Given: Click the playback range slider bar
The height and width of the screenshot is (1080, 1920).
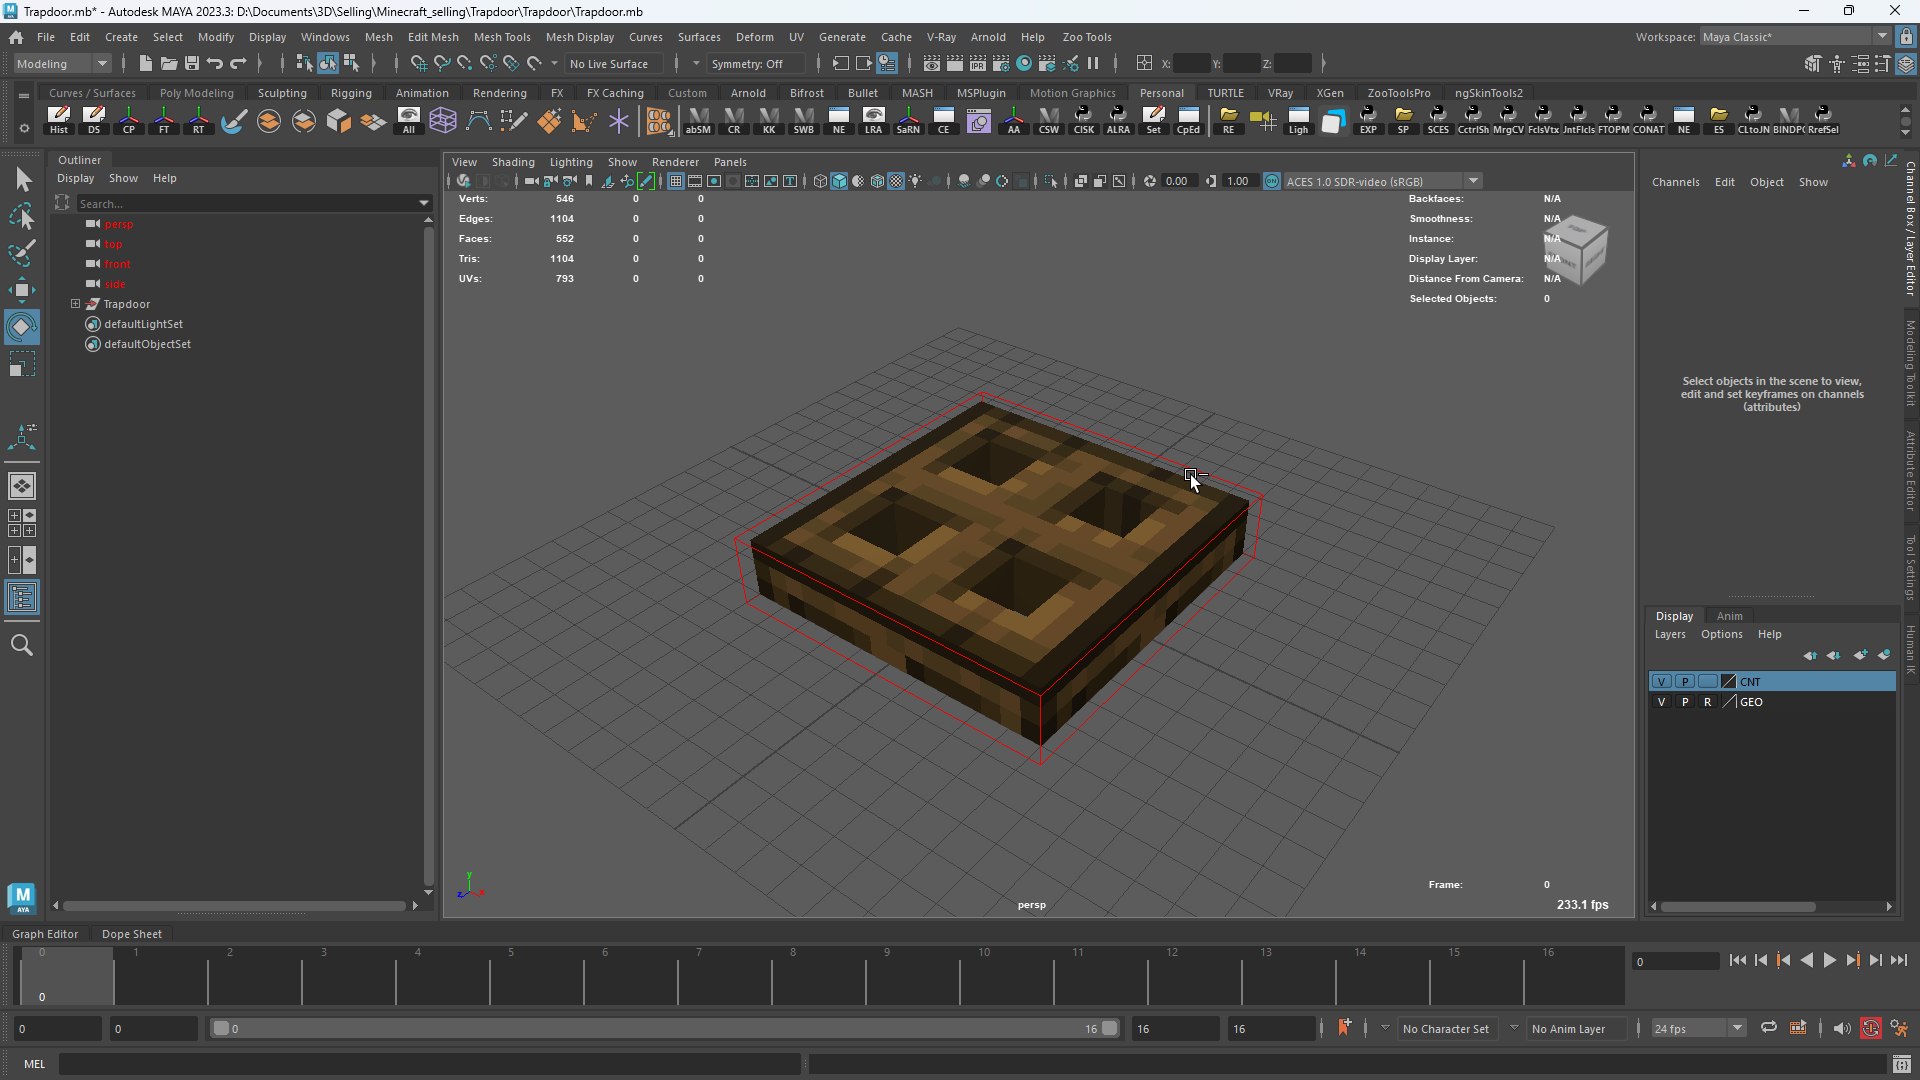Looking at the screenshot, I should point(665,1029).
